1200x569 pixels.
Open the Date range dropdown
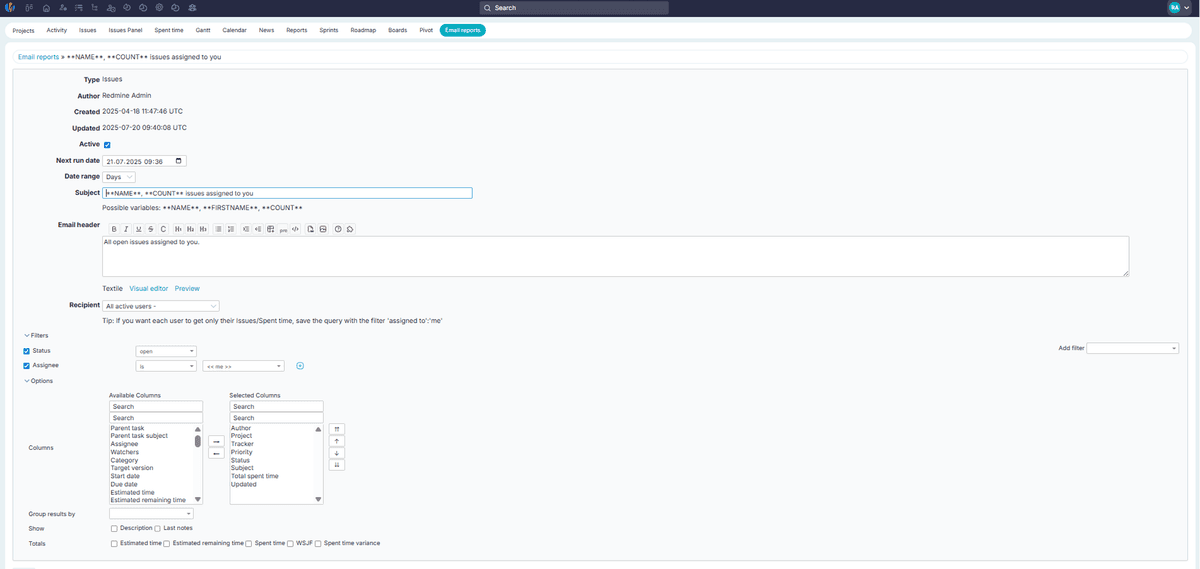pyautogui.click(x=119, y=177)
